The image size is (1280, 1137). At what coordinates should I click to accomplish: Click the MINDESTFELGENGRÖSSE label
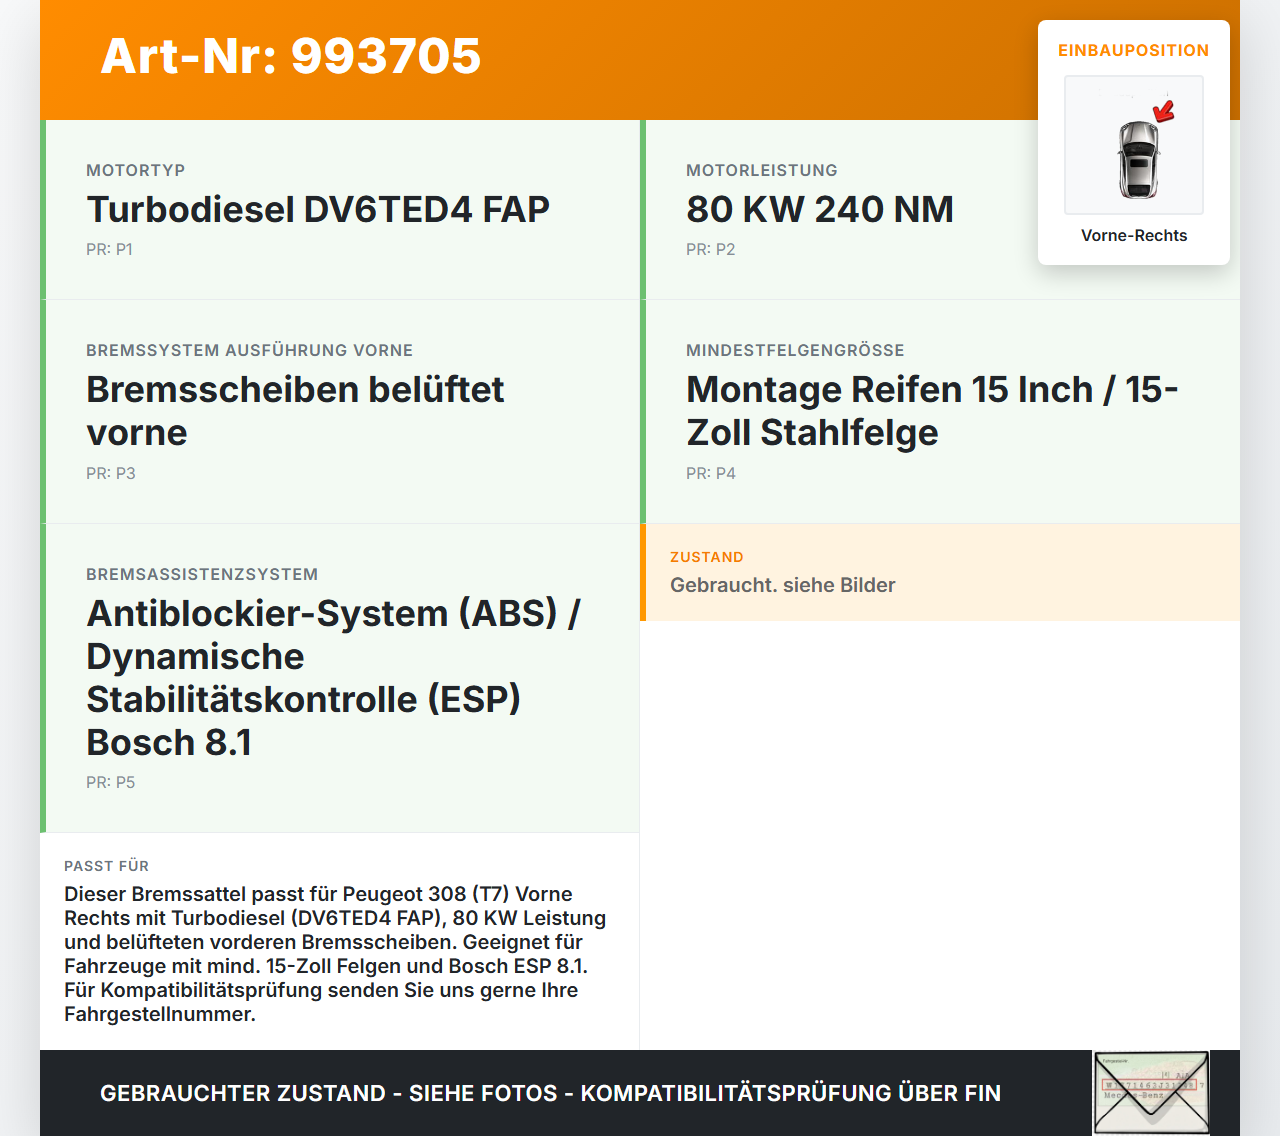click(795, 350)
